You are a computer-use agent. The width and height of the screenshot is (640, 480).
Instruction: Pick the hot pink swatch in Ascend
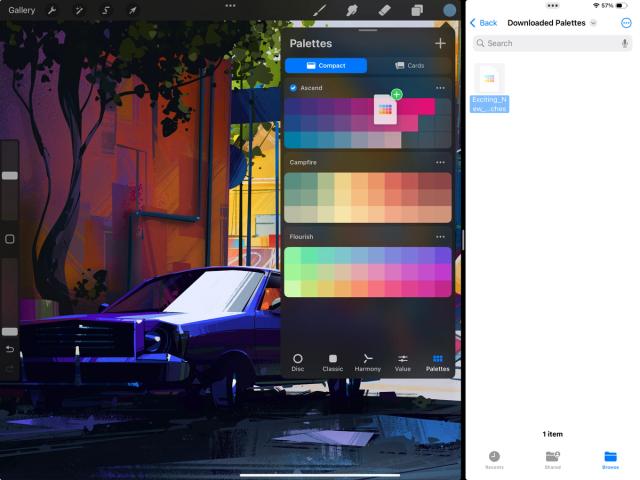[426, 107]
